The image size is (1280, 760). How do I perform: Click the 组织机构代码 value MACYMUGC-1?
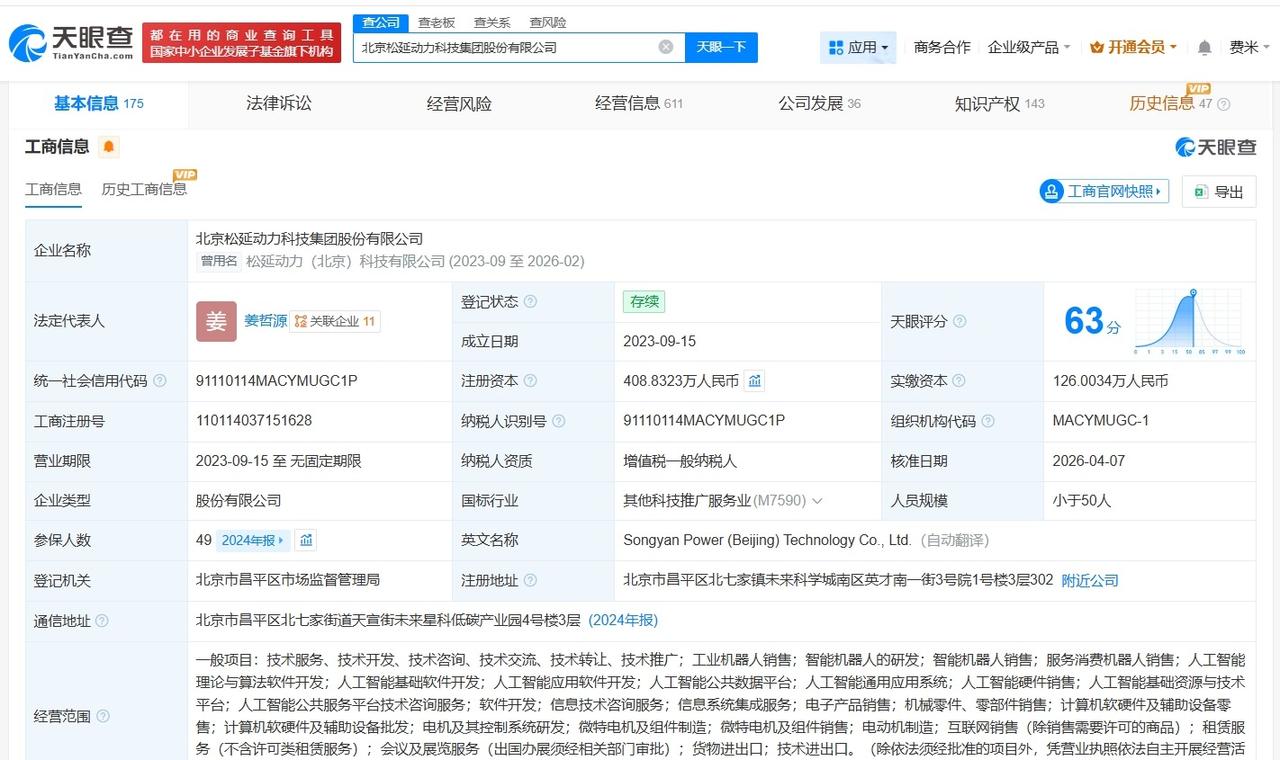click(1100, 421)
